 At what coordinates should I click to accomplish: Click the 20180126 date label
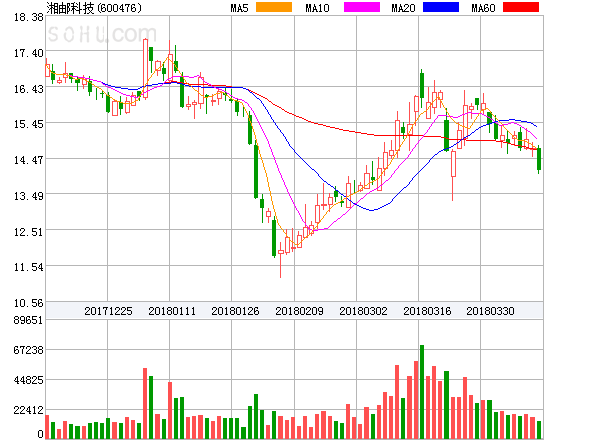[x=235, y=311]
